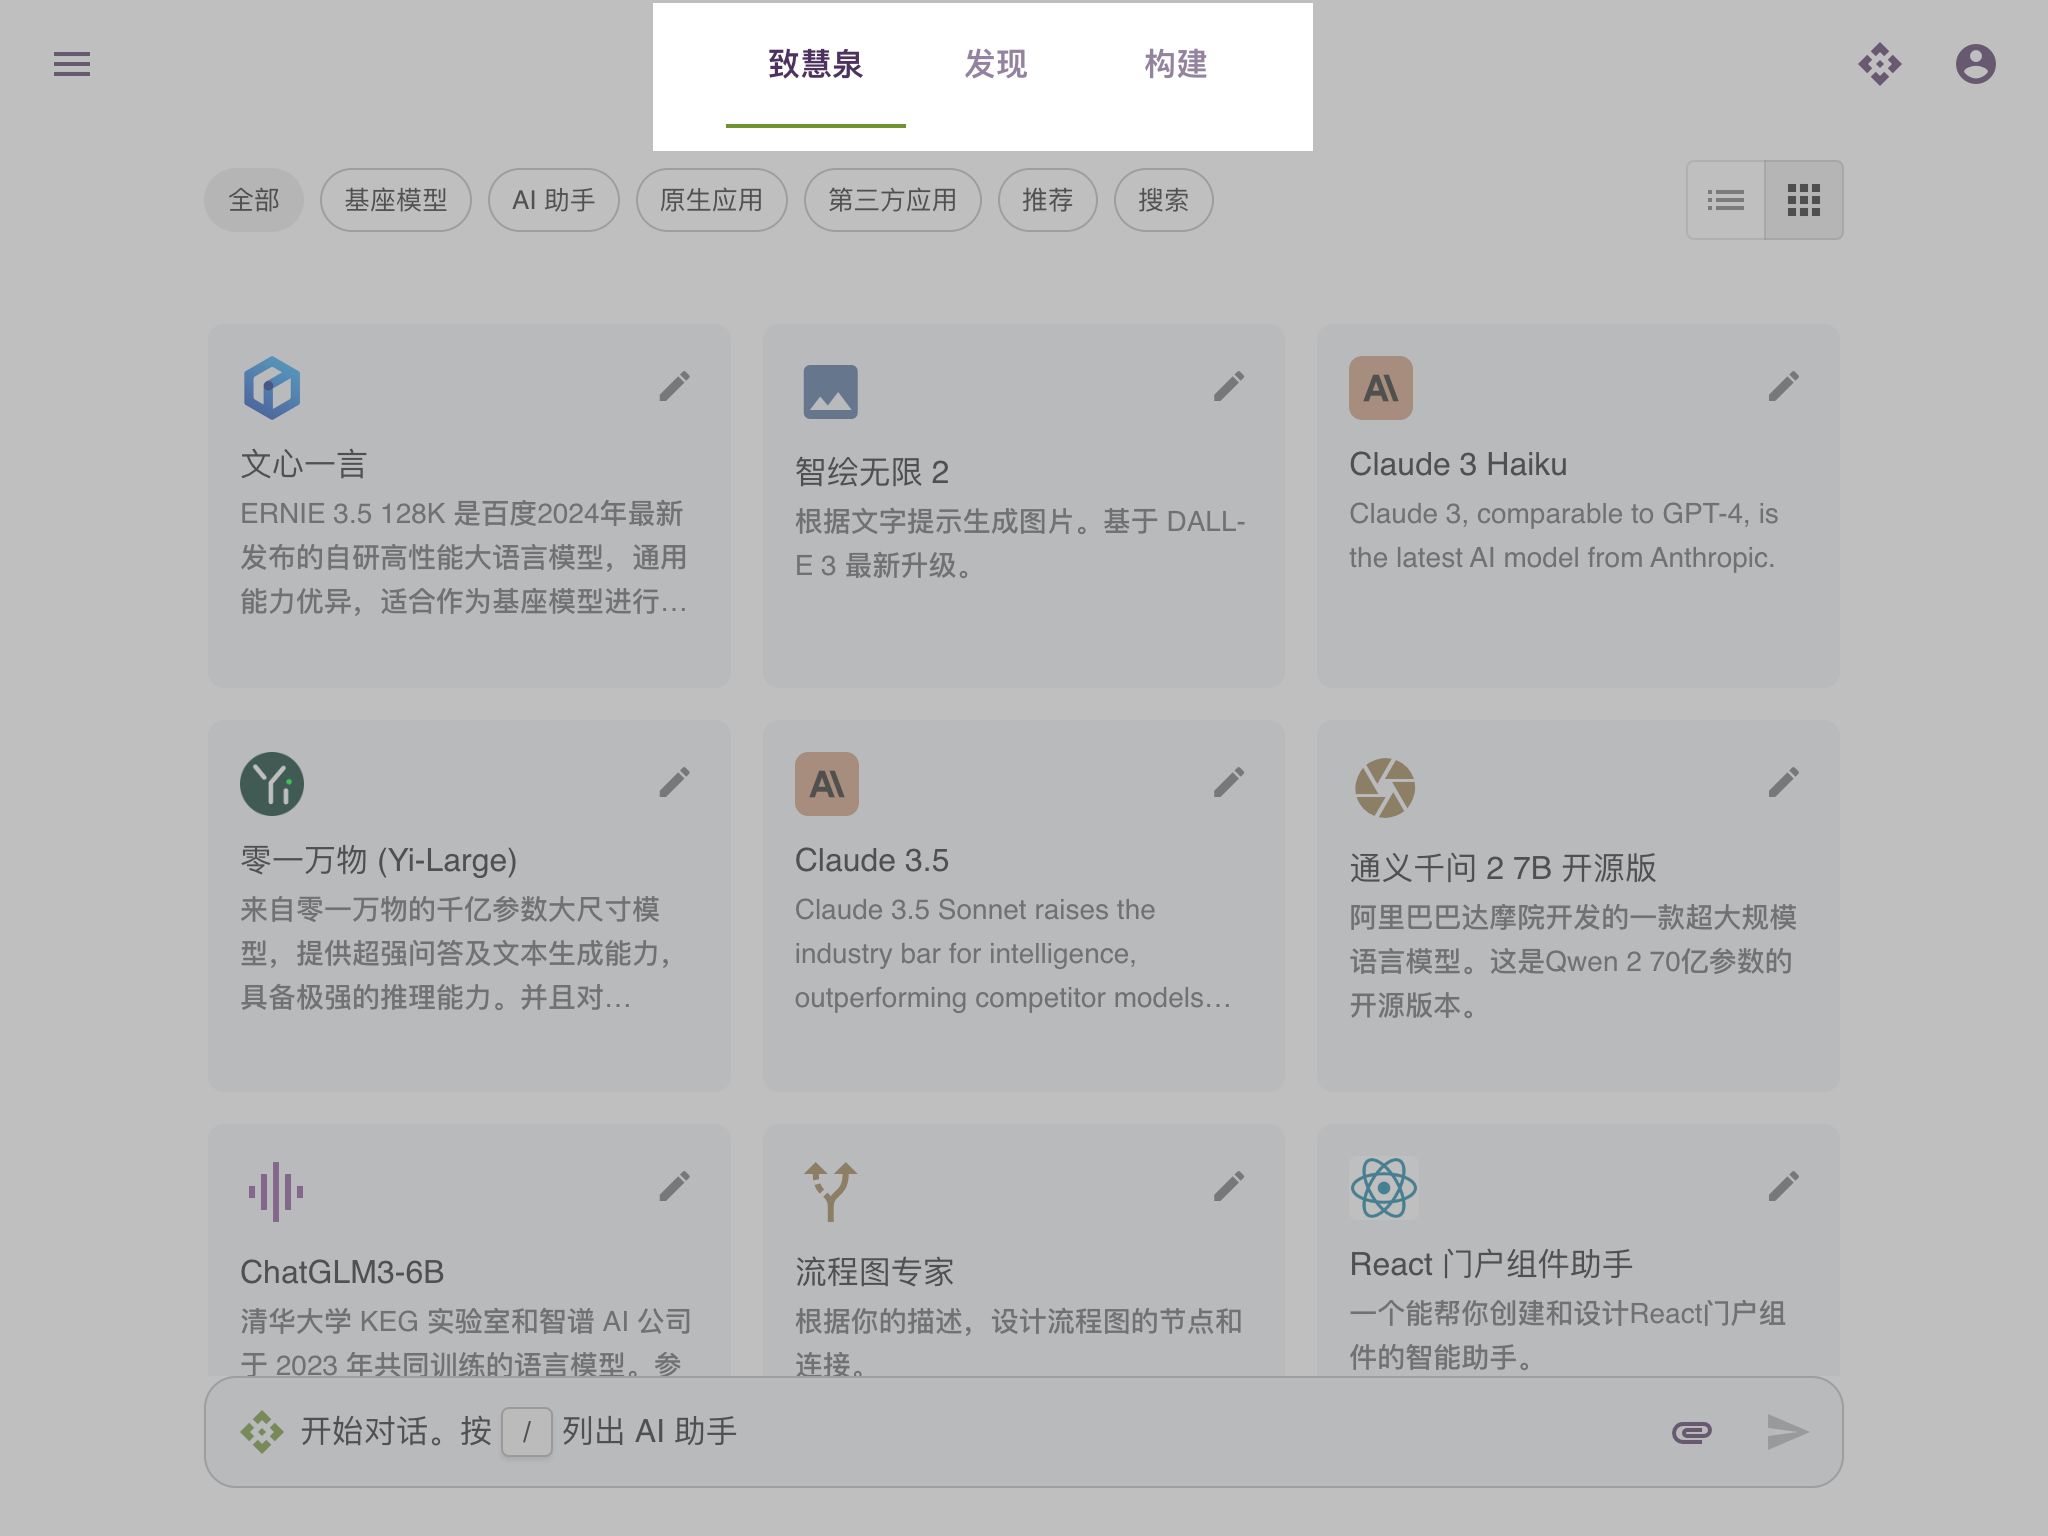Click the 流程图专家 branching arrows icon
Screen dimensions: 2048x1536
tap(831, 1192)
